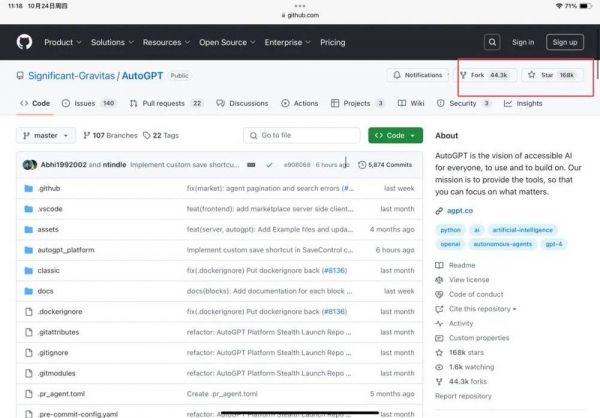600x418 pixels.
Task: Open the .github folder
Action: click(x=50, y=188)
